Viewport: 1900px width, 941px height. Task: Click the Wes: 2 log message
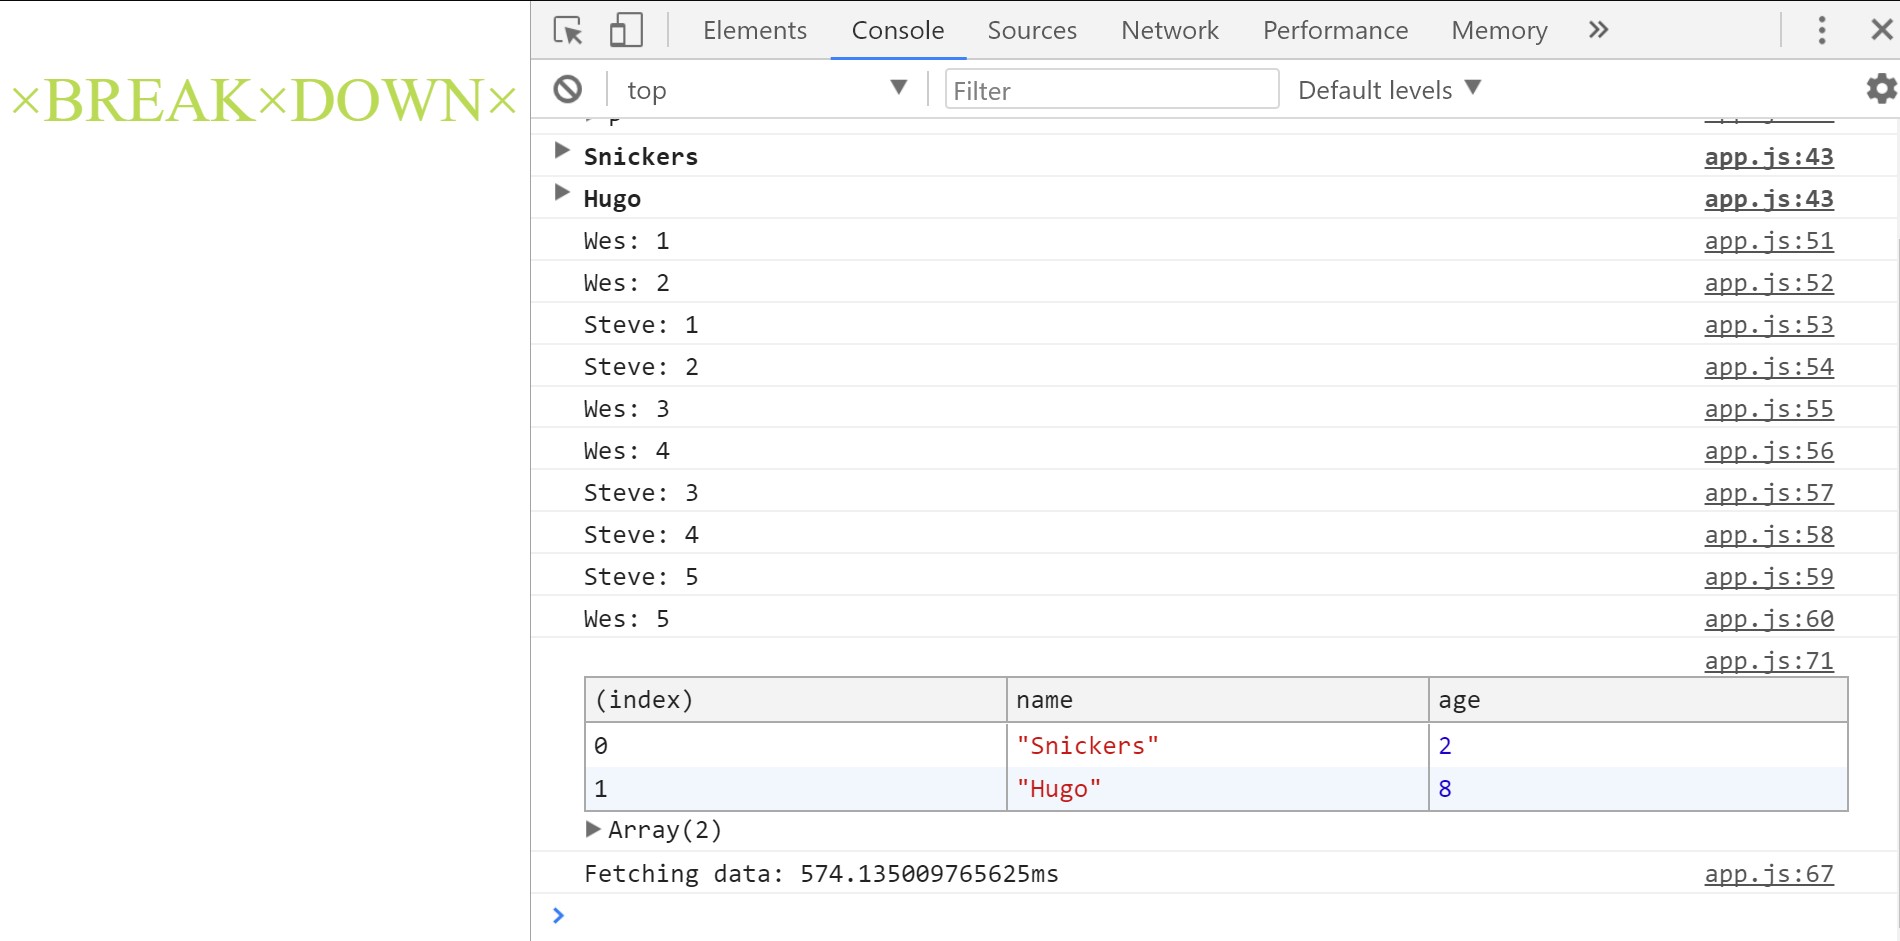[627, 283]
